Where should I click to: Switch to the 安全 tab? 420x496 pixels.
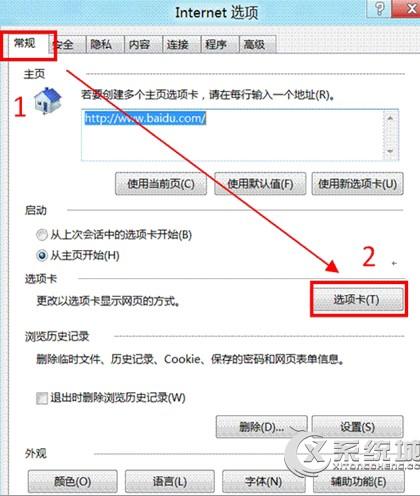[68, 44]
